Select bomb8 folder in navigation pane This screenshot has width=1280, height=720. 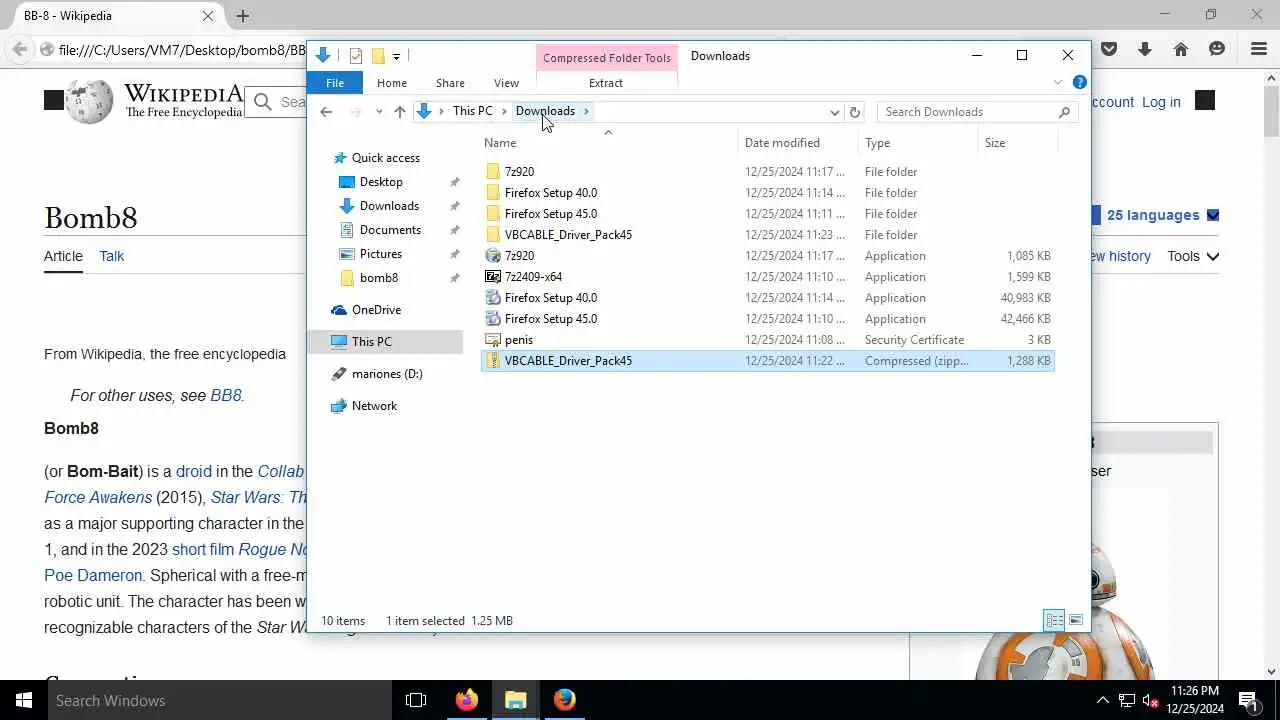[379, 278]
